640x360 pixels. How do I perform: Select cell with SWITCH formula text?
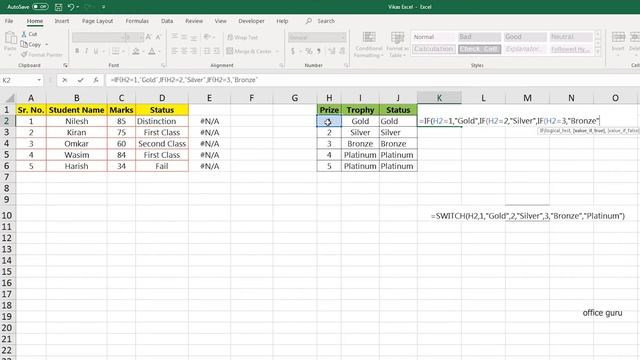click(x=528, y=216)
